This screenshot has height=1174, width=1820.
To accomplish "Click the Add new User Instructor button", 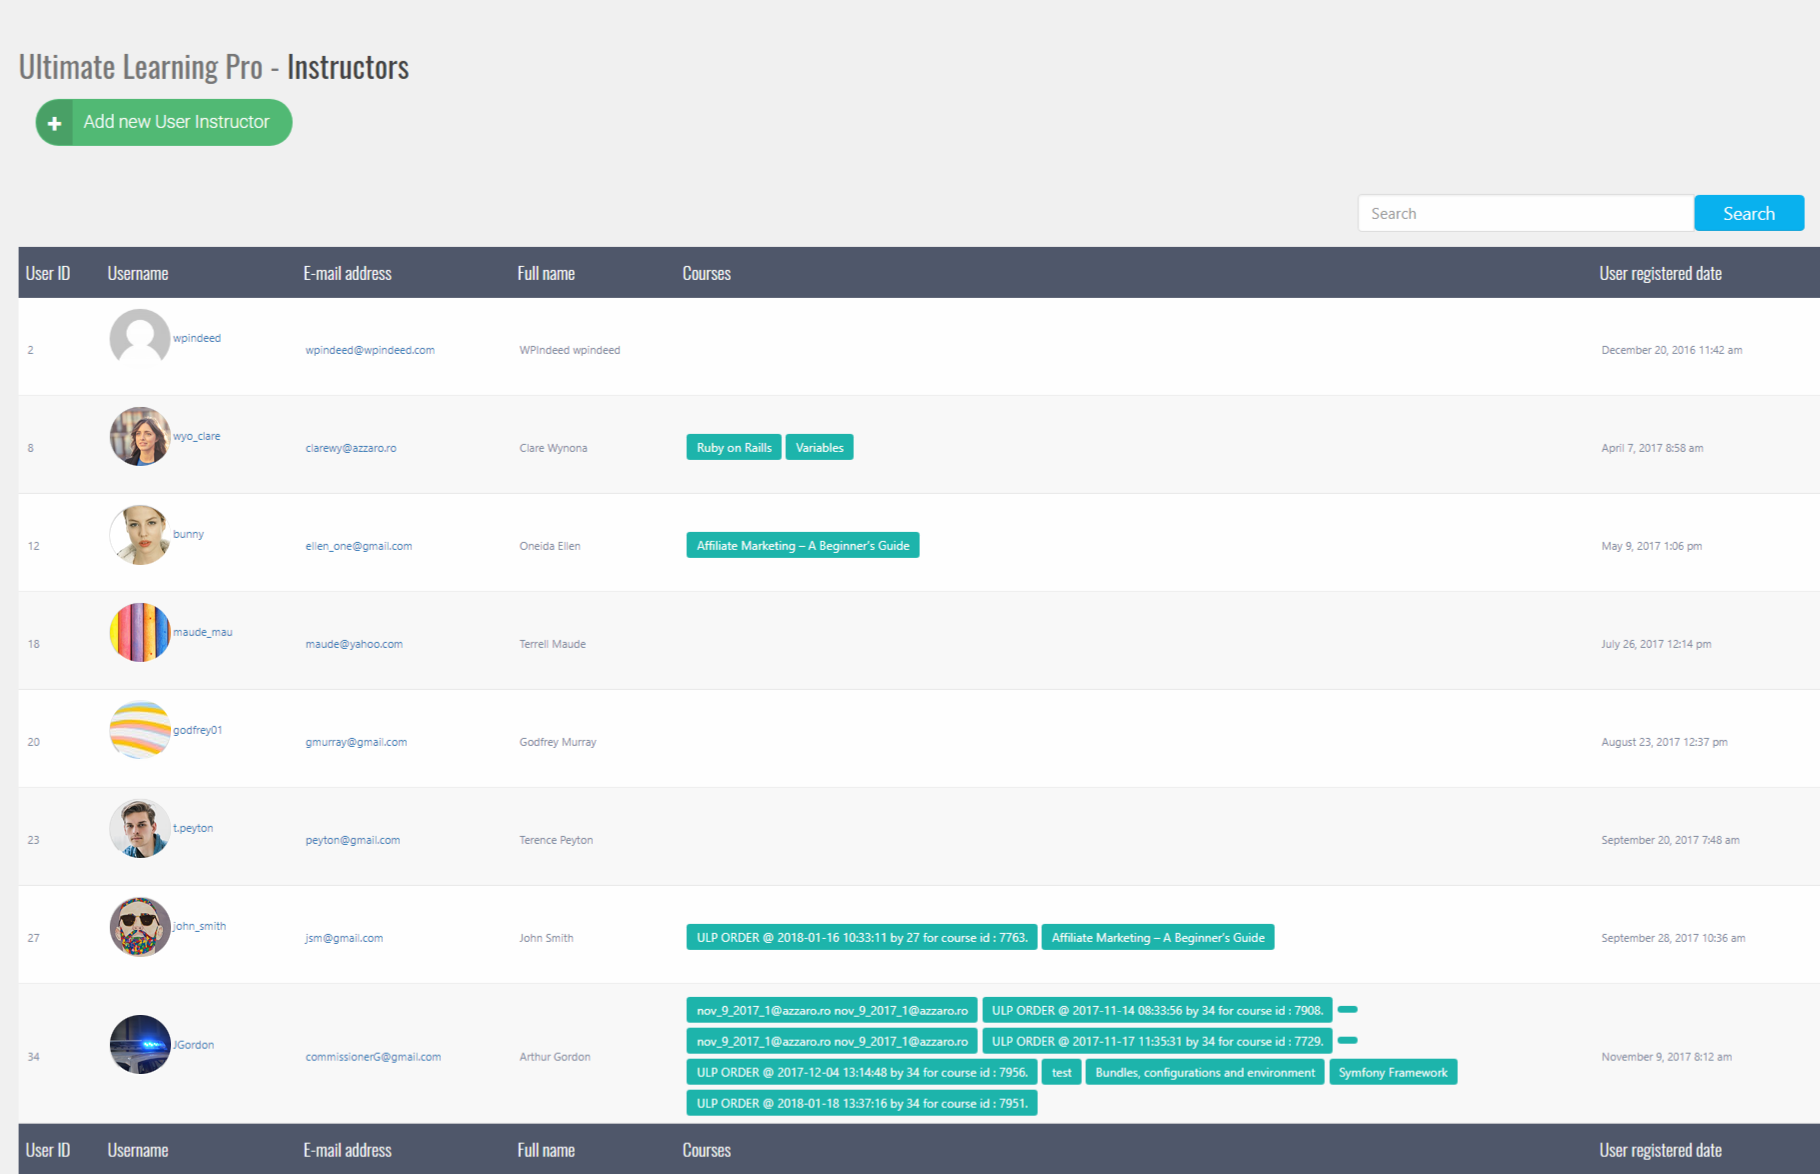I will pos(164,122).
